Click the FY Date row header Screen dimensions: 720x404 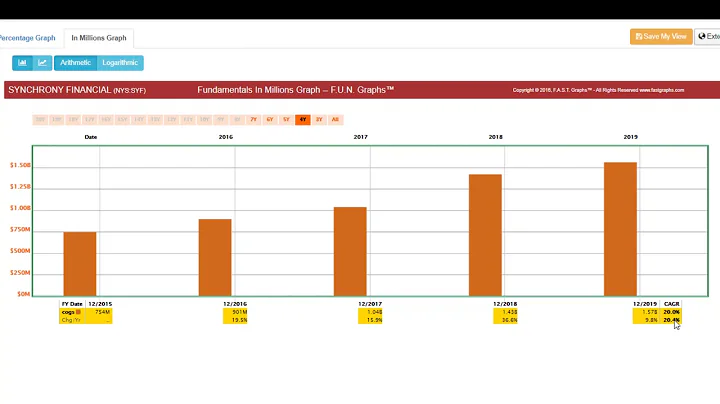pos(72,304)
